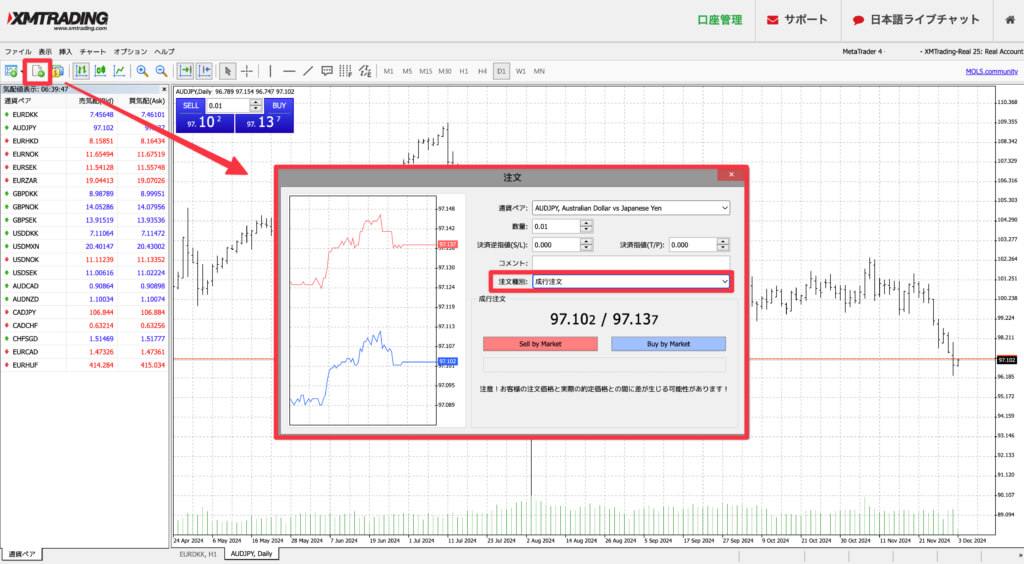Click the 数量 volume stepper arrows
Viewport: 1024px width, 564px height.
[587, 226]
